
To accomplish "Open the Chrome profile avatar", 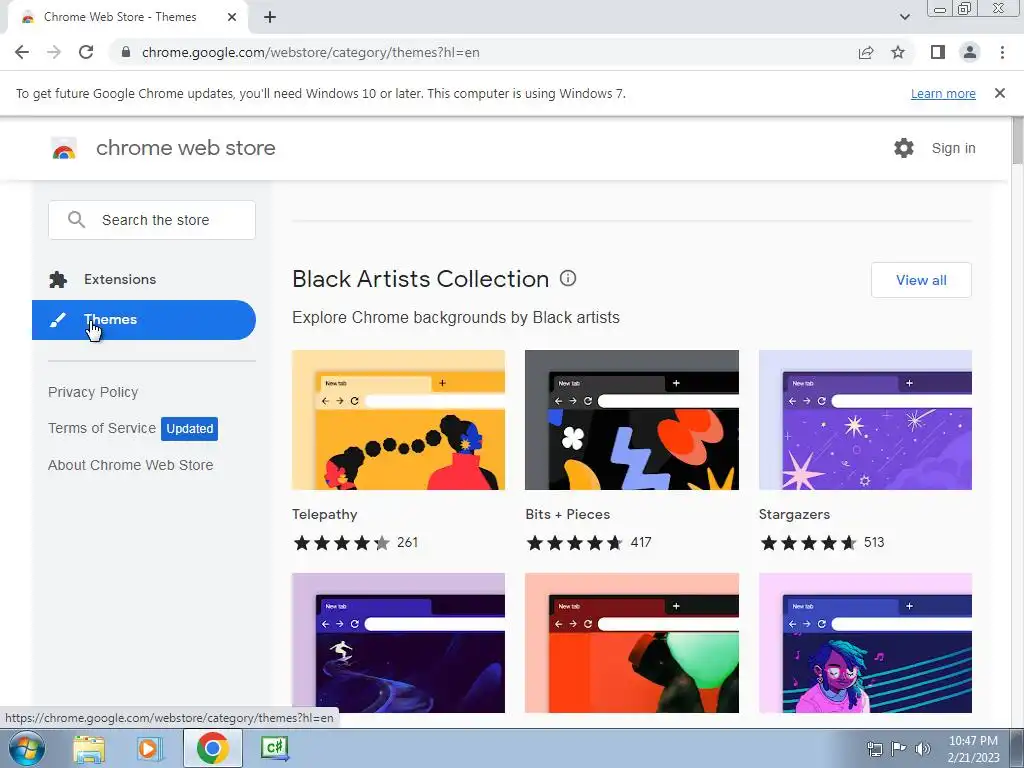I will click(x=970, y=52).
